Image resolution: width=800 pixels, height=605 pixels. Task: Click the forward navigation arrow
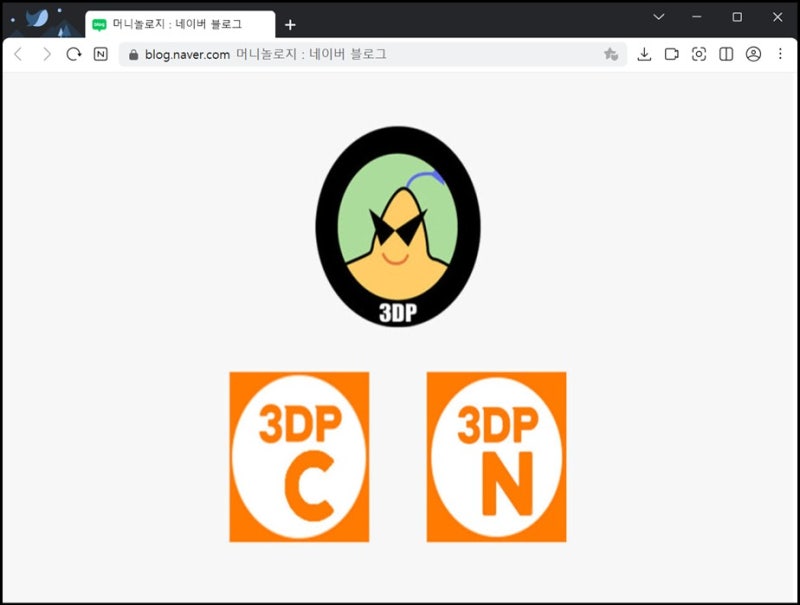[x=44, y=55]
